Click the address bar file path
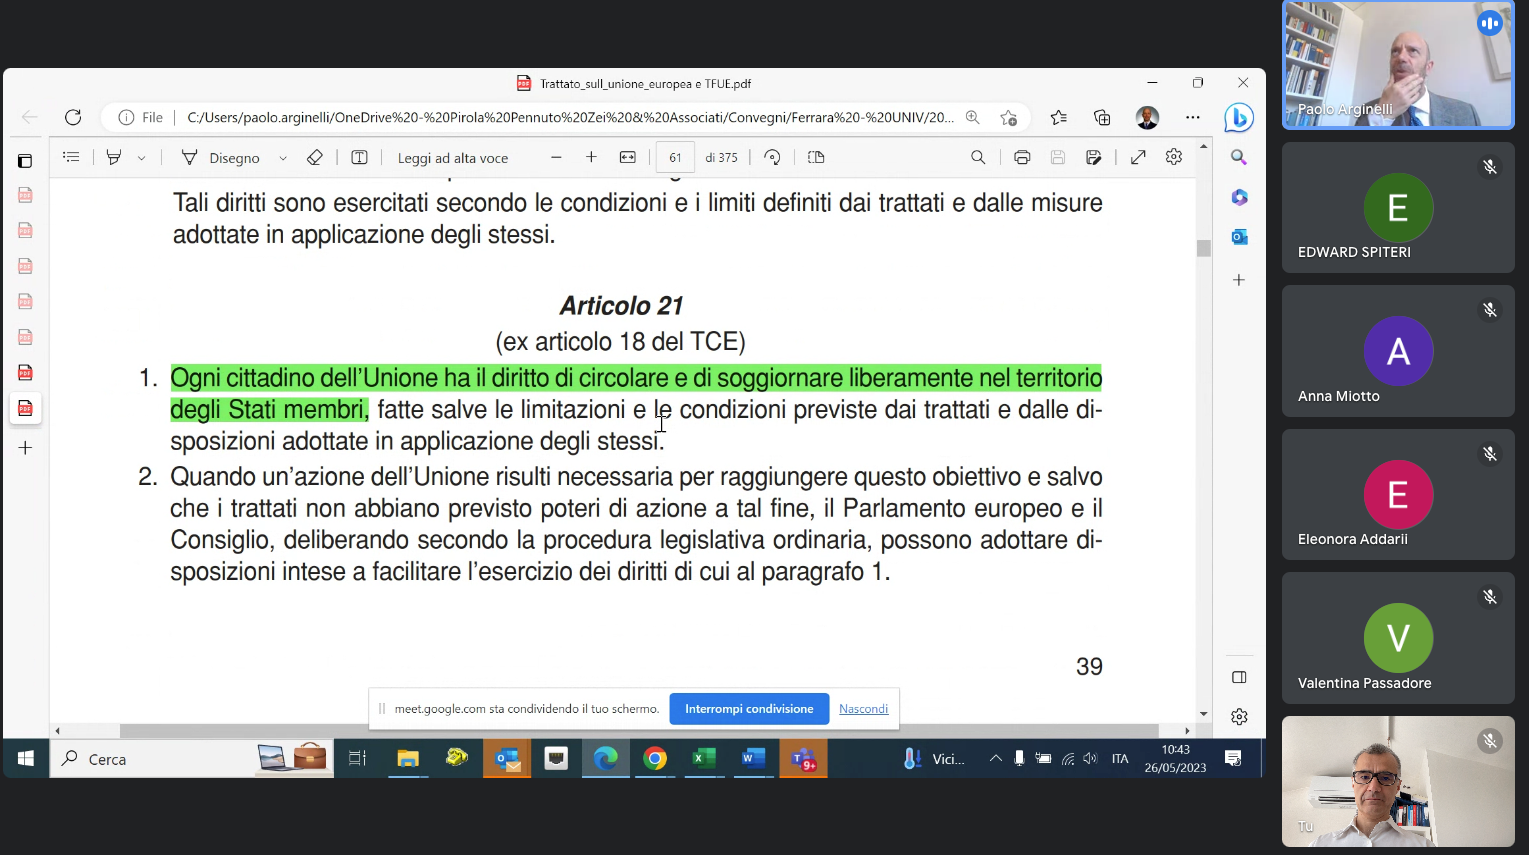The width and height of the screenshot is (1529, 855). point(570,117)
